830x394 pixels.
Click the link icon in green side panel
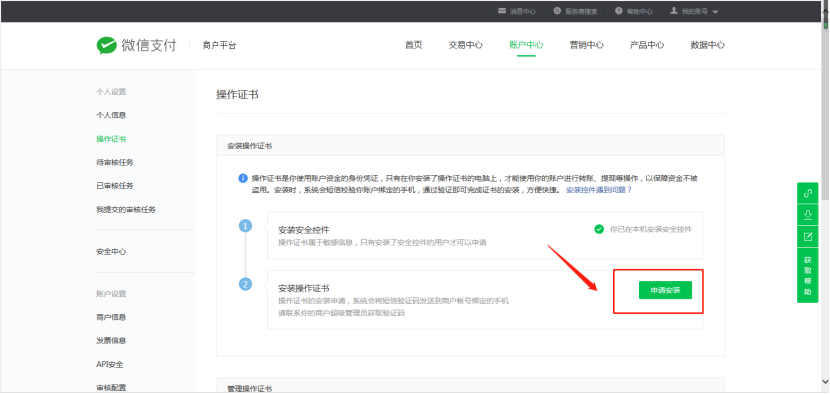(x=808, y=193)
